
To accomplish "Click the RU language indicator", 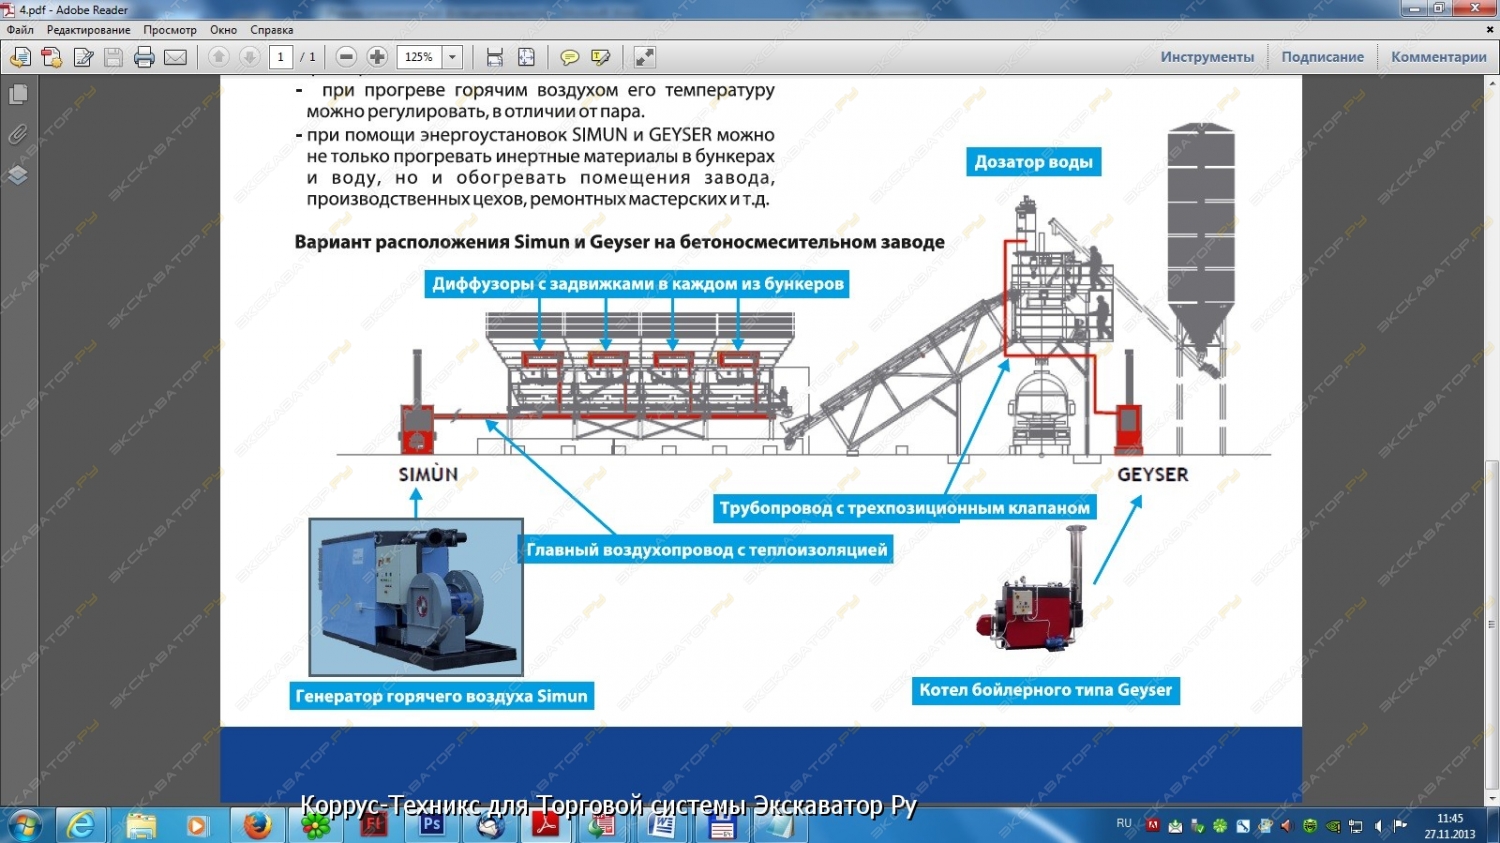I will 1124,823.
